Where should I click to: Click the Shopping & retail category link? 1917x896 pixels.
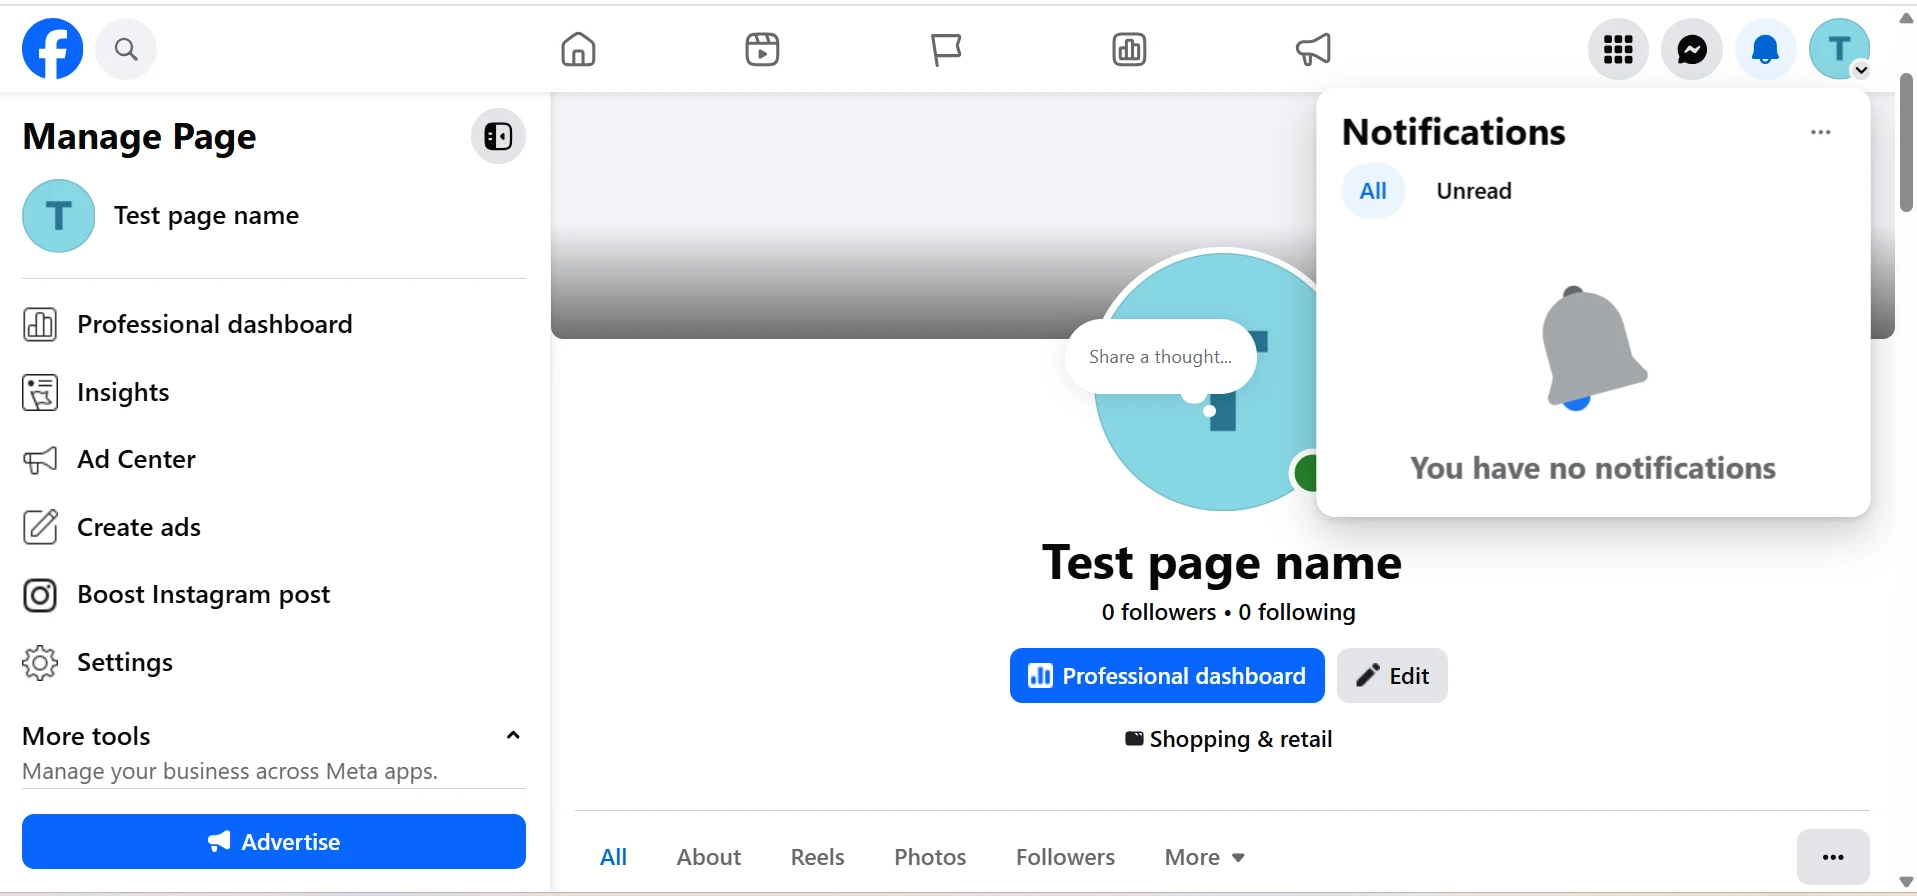coord(1241,739)
